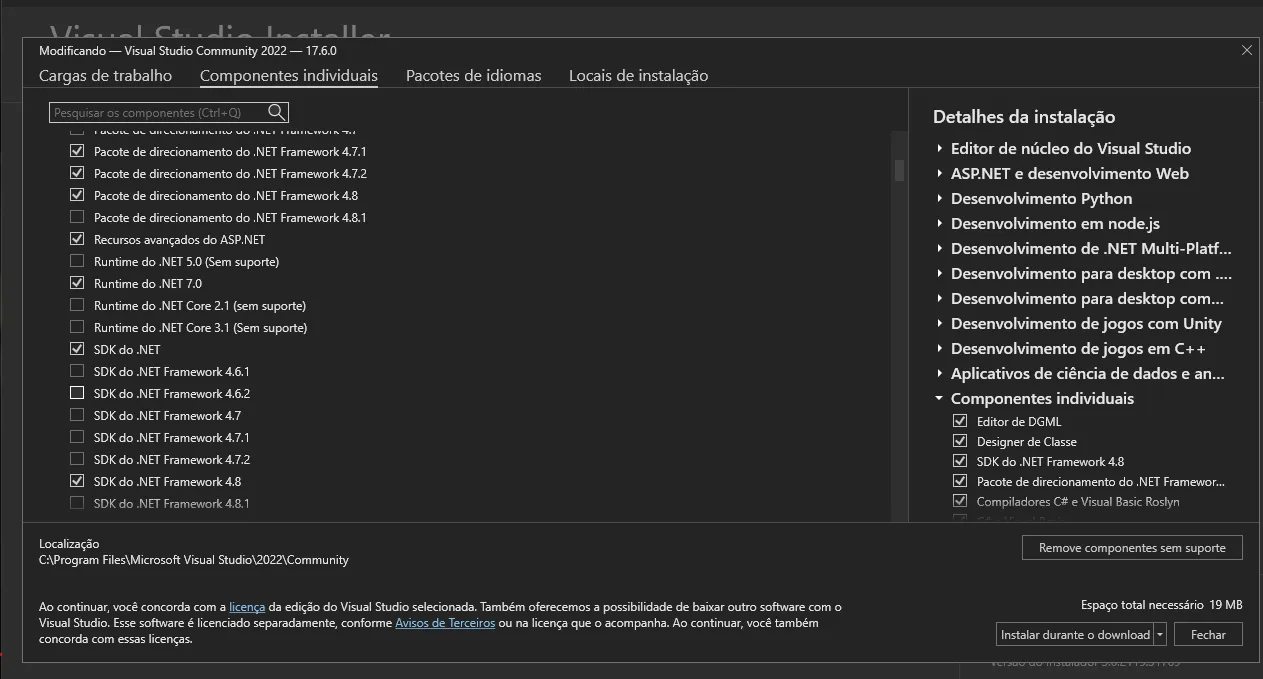Check Pacote de direcionamento .NET Framework 4.8.1
The width and height of the screenshot is (1263, 679).
click(77, 218)
